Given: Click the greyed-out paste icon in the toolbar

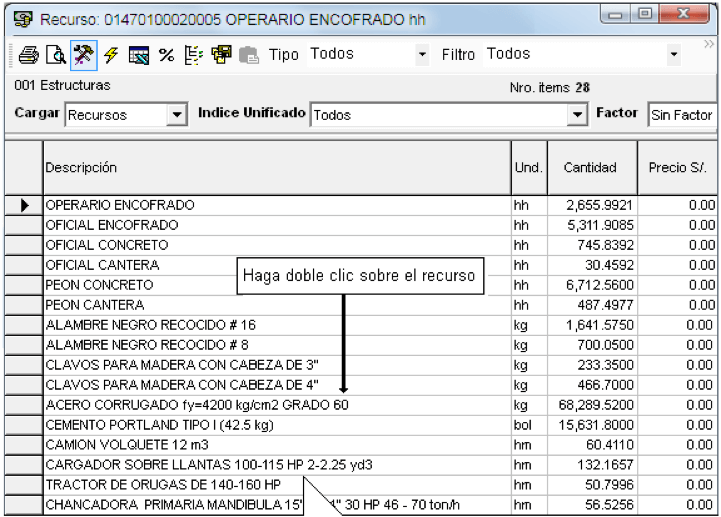Looking at the screenshot, I should pos(249,55).
